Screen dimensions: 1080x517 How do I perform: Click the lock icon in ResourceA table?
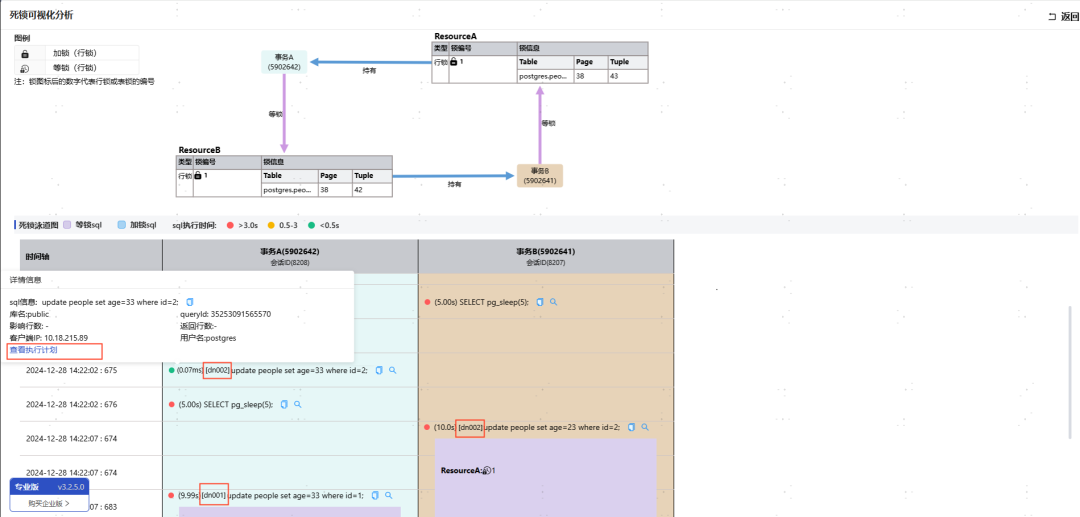(454, 62)
